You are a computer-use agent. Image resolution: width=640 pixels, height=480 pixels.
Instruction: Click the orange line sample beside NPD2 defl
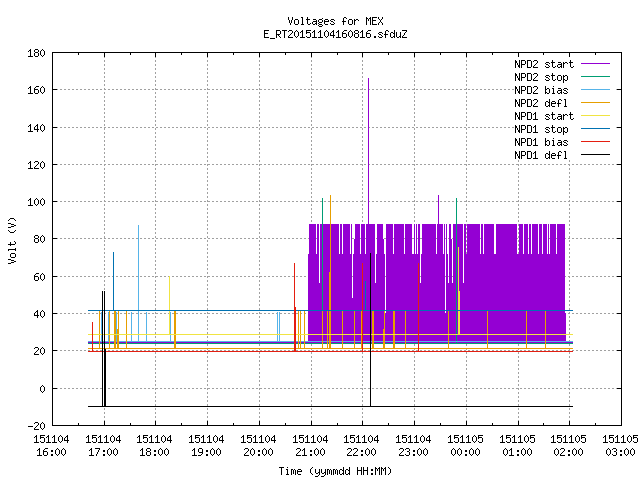click(595, 103)
